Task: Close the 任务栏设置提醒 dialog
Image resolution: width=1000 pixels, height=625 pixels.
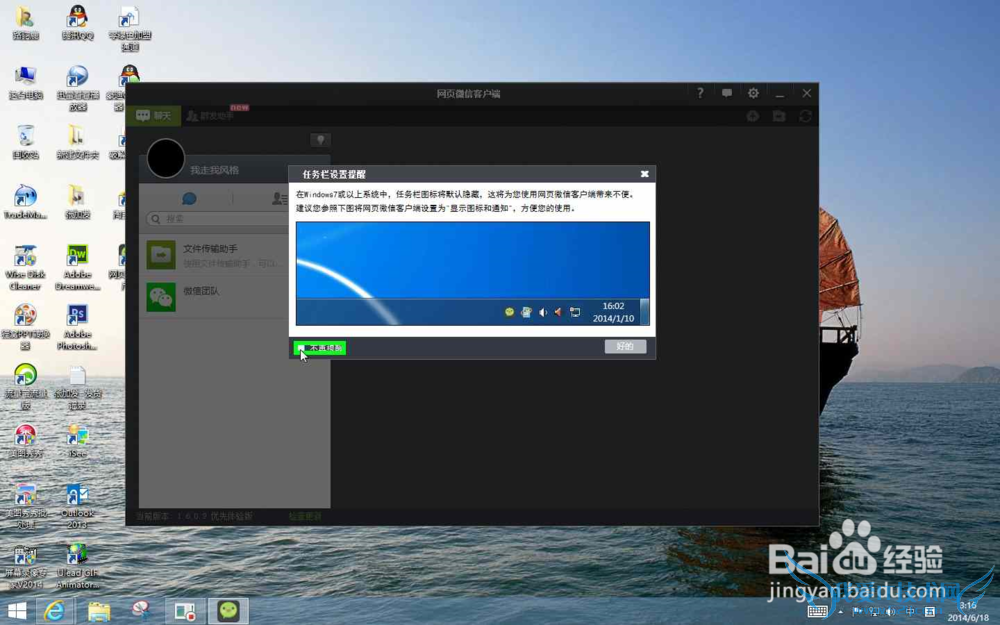Action: [x=644, y=173]
